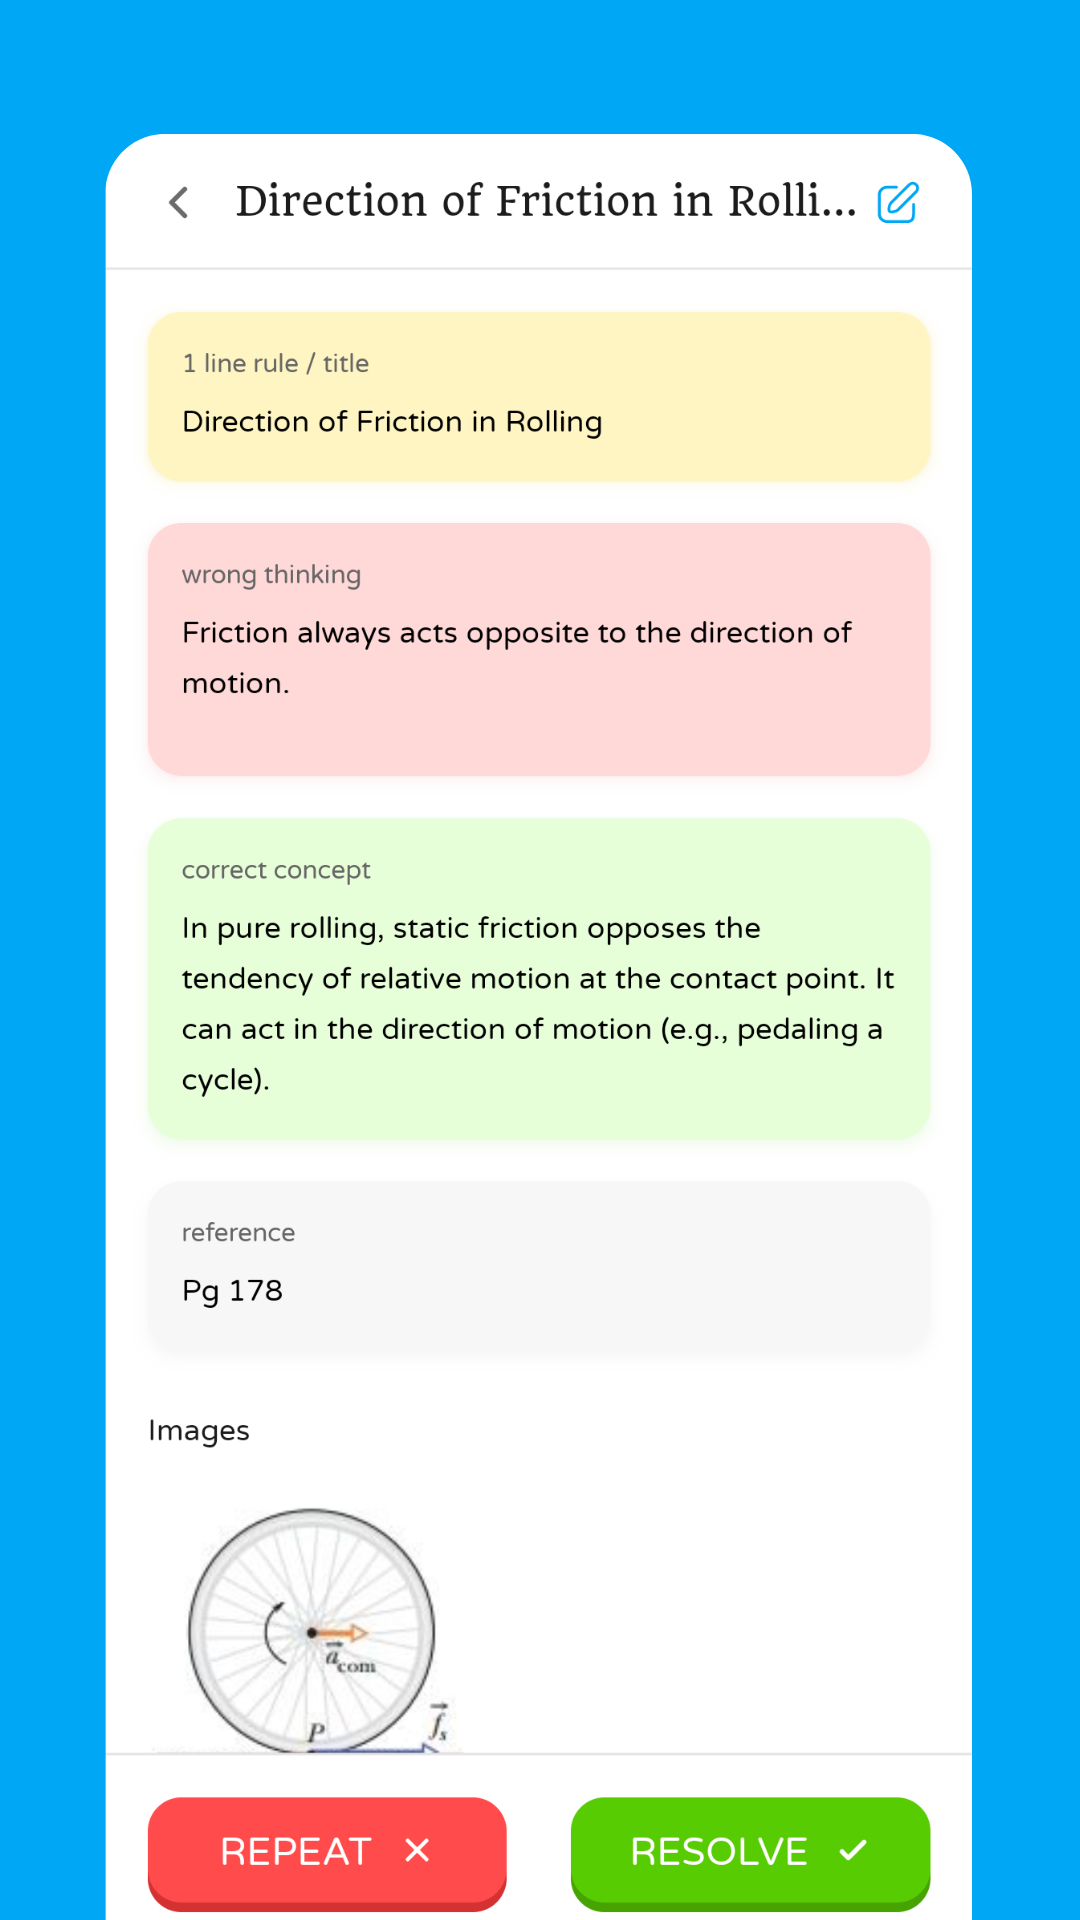Select the back navigation chevron
This screenshot has height=1920, width=1080.
tap(180, 203)
